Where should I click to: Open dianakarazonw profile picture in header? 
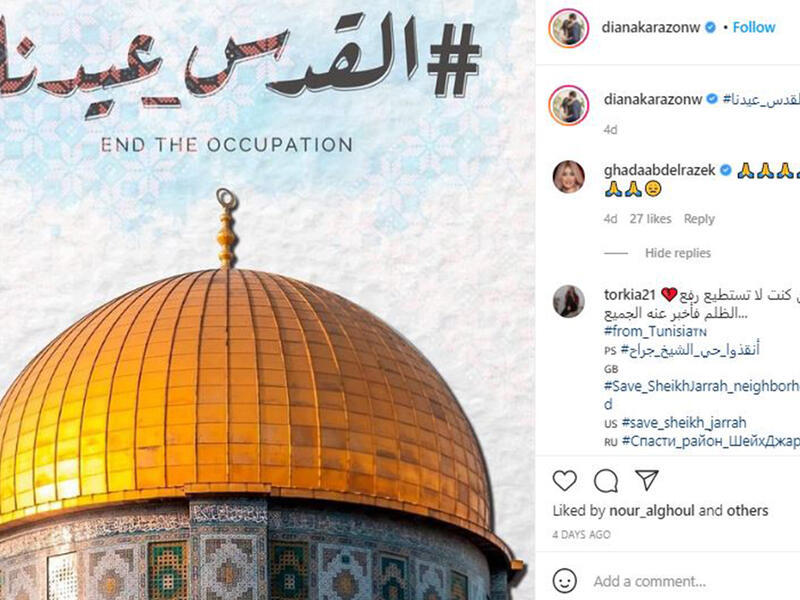569,28
